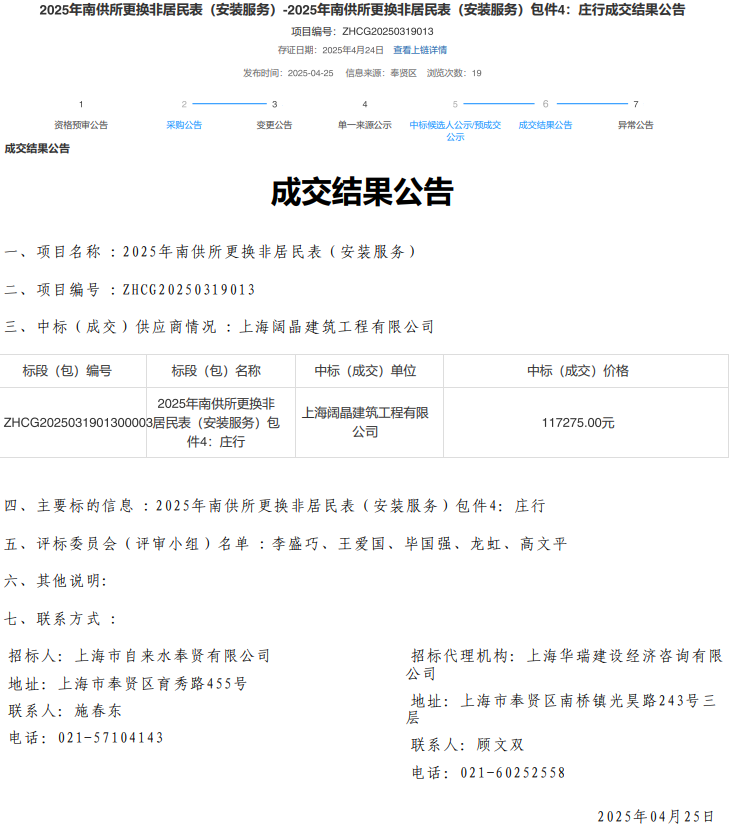Viewport: 734px width, 833px height.
Task: Select the 资格预审公告 step label
Action: [81, 125]
